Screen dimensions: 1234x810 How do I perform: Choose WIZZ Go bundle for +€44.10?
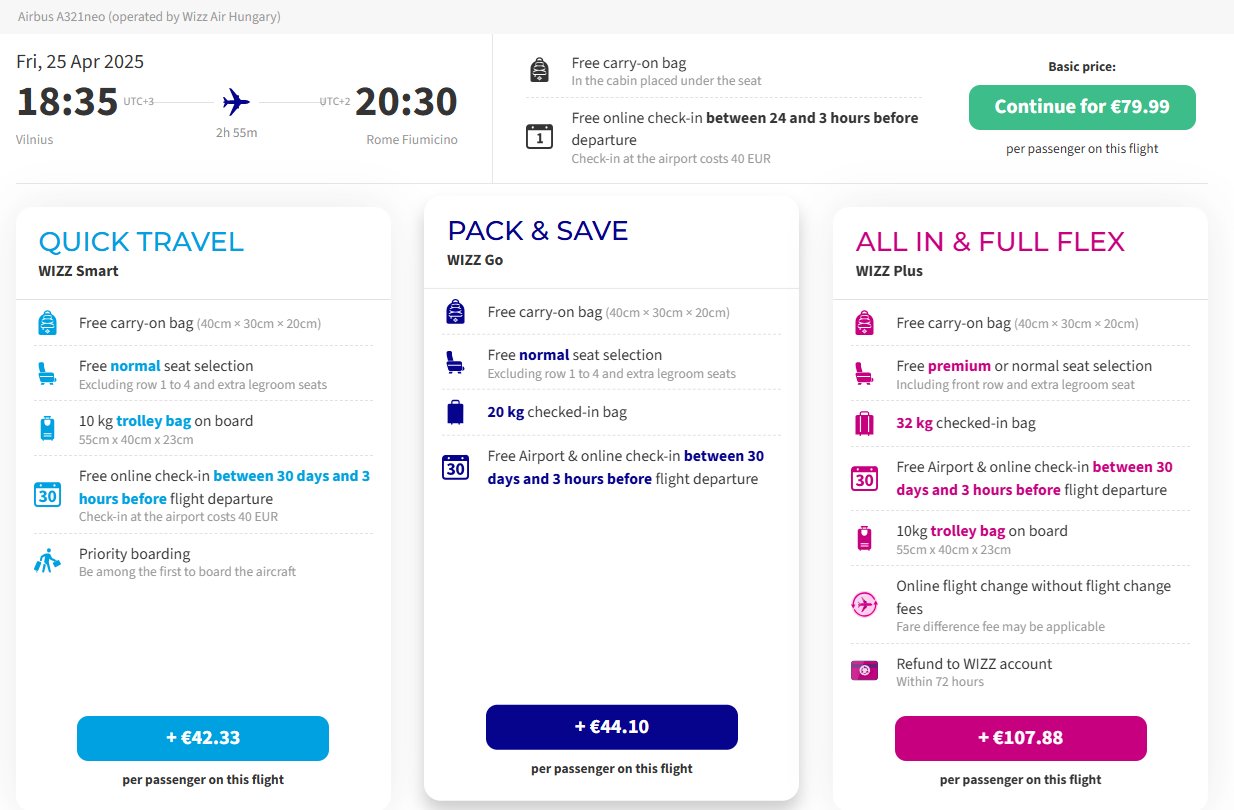612,727
